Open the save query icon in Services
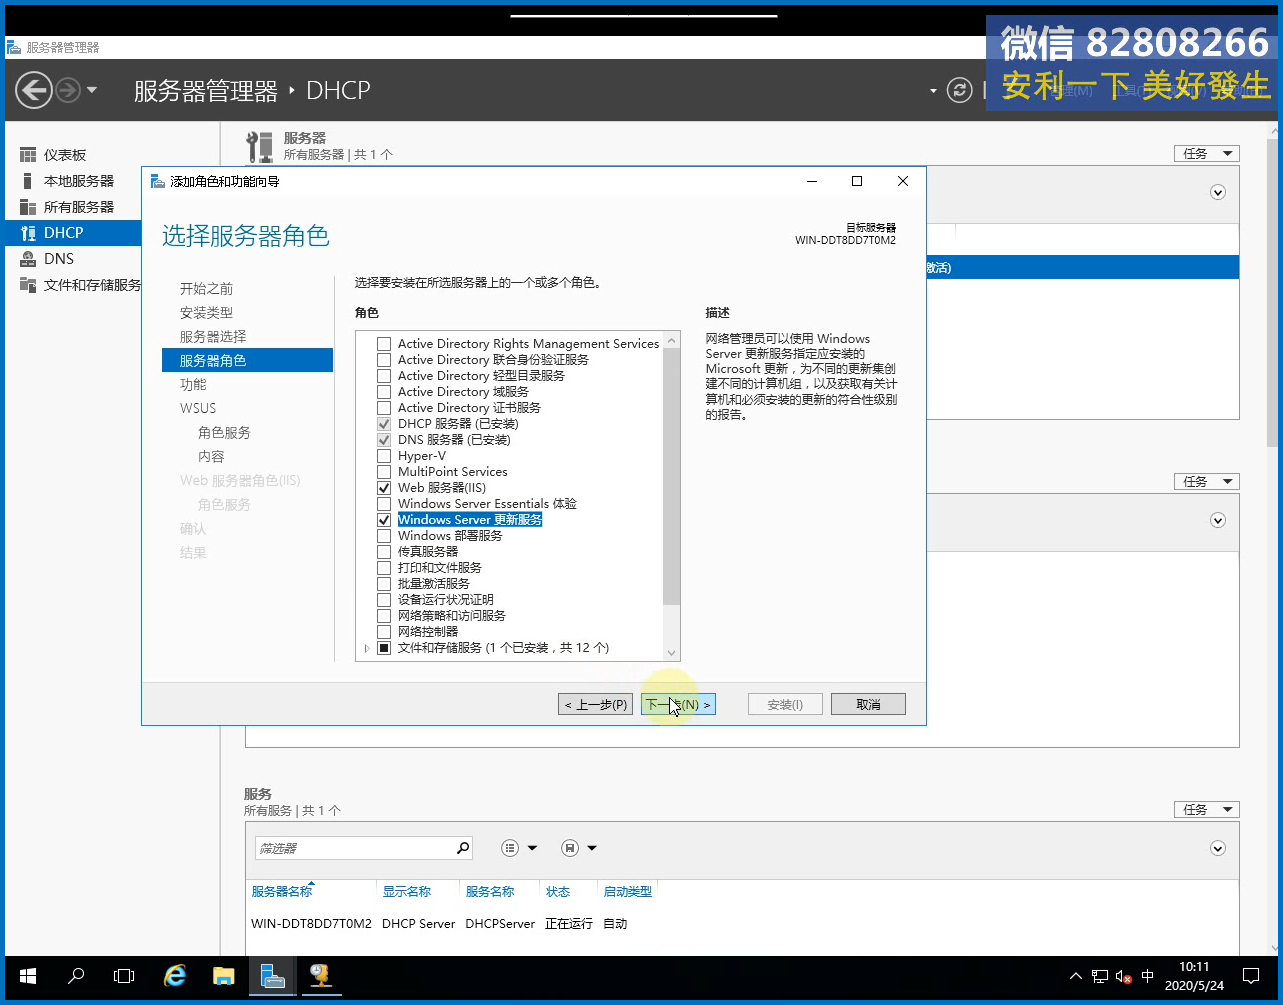The image size is (1283, 1005). tap(569, 848)
